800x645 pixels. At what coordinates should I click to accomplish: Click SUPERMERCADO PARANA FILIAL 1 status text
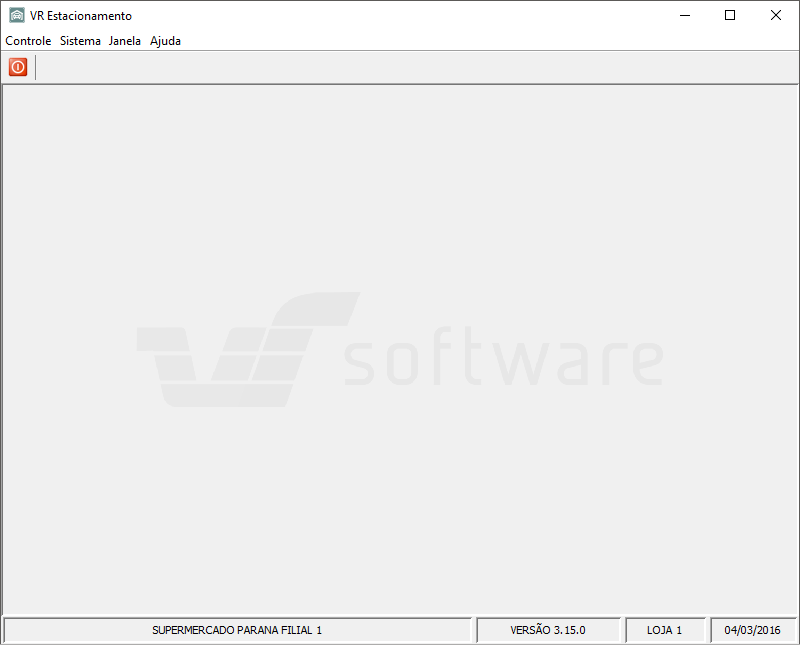[x=237, y=630]
